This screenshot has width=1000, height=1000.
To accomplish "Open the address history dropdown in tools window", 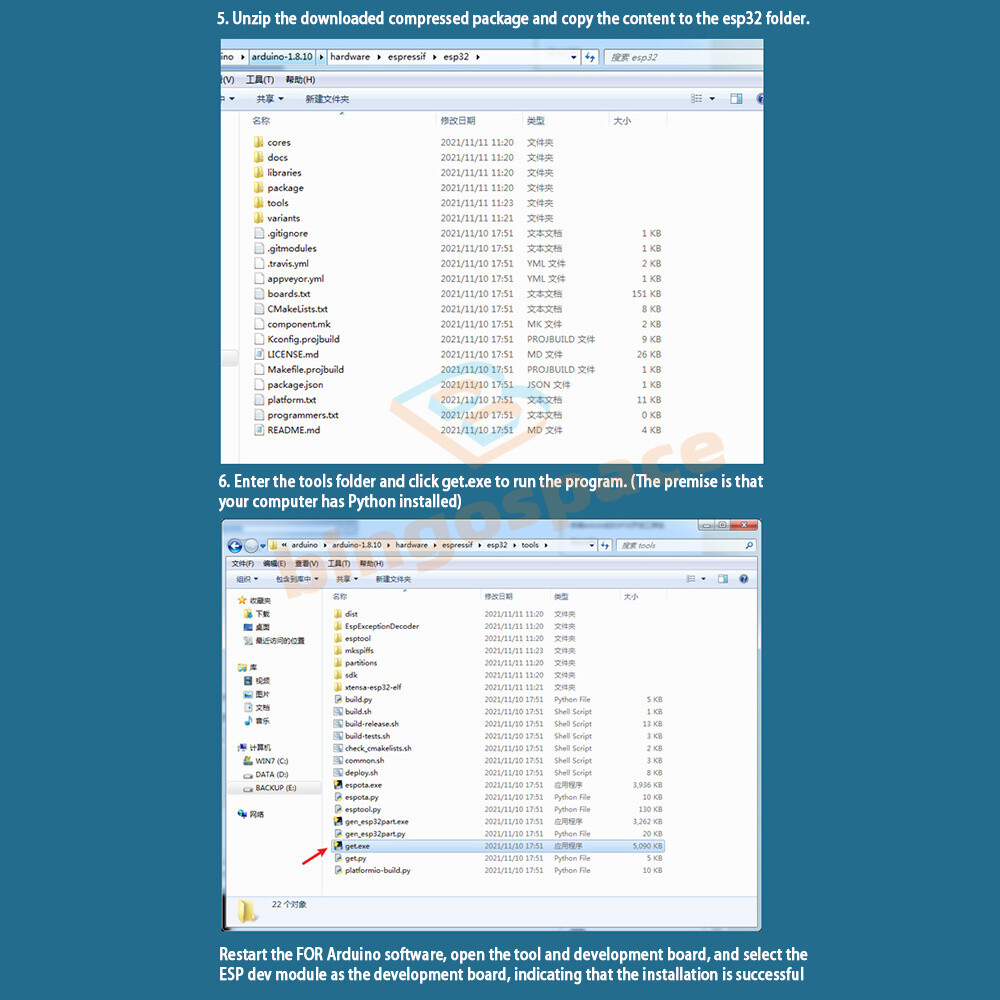I will (592, 545).
